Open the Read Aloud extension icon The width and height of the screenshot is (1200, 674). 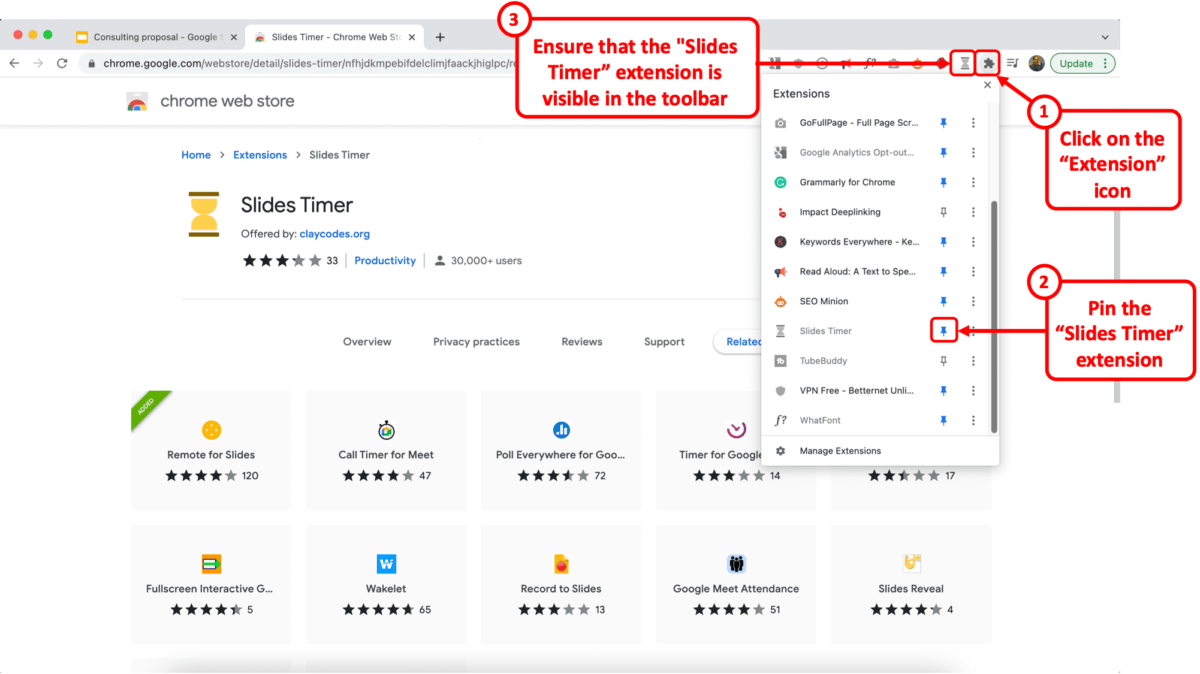pos(781,271)
